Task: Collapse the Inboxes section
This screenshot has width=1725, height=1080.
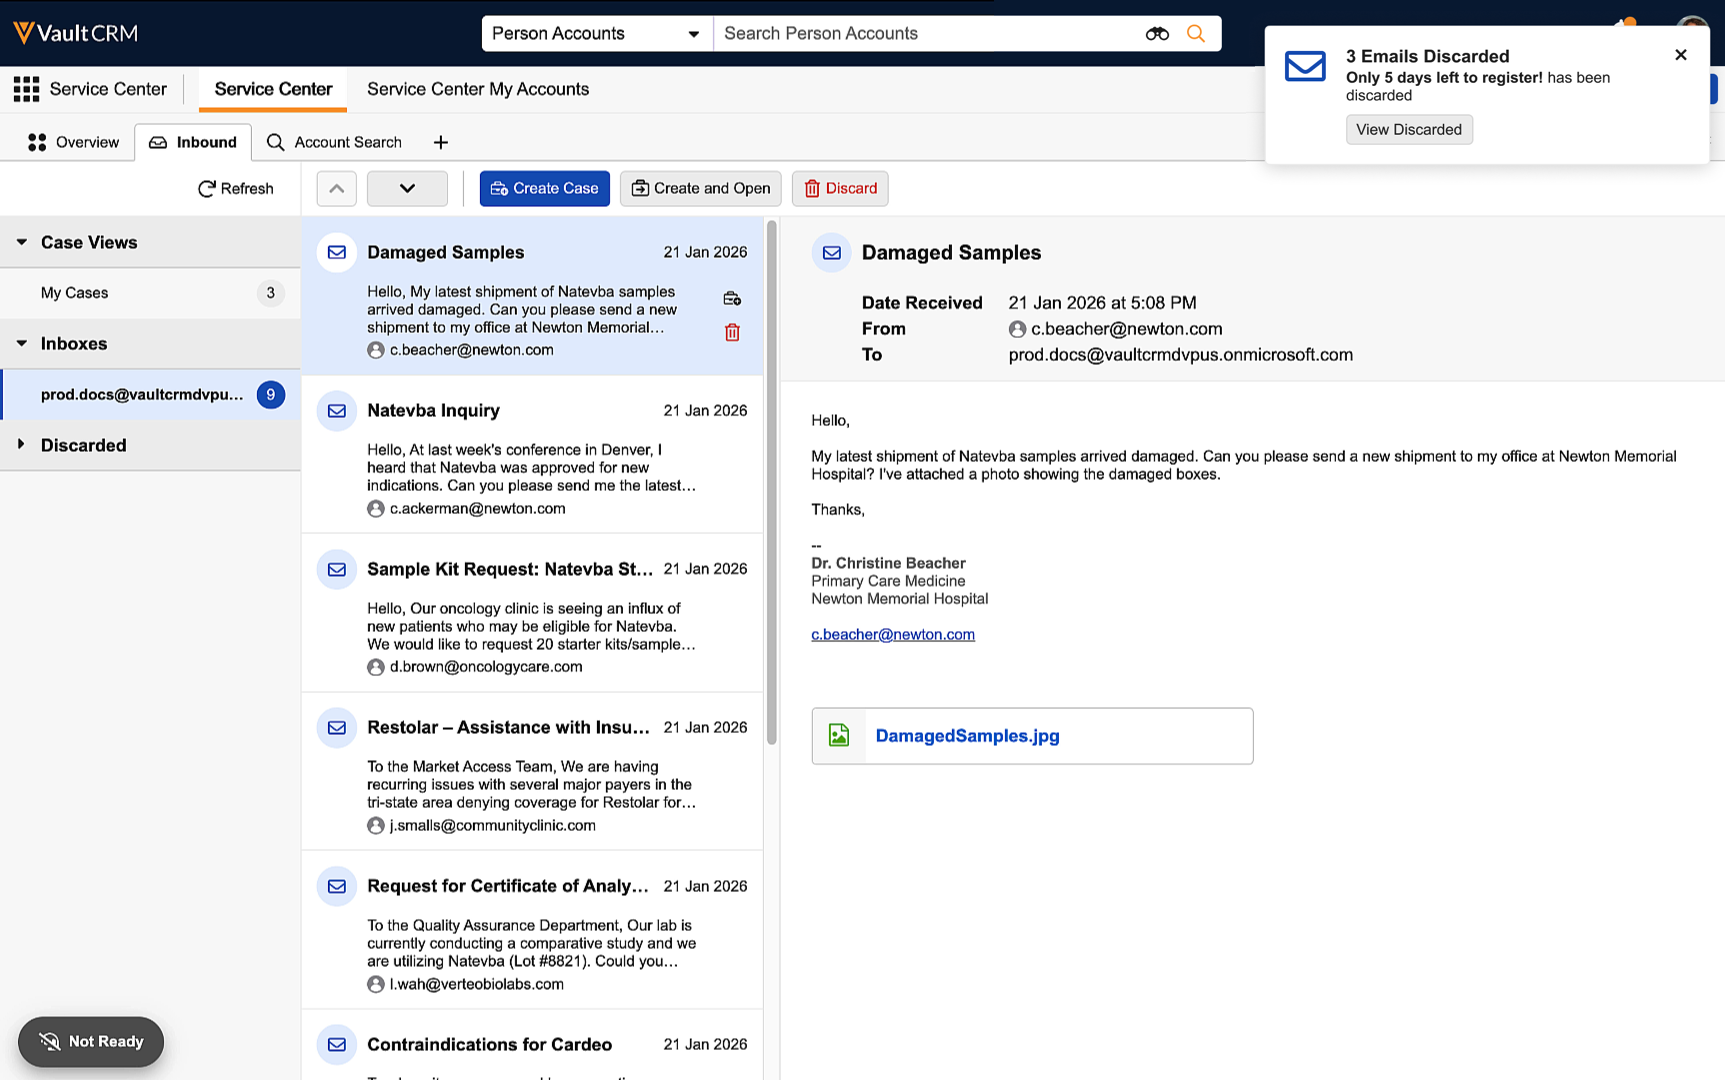Action: pyautogui.click(x=22, y=343)
